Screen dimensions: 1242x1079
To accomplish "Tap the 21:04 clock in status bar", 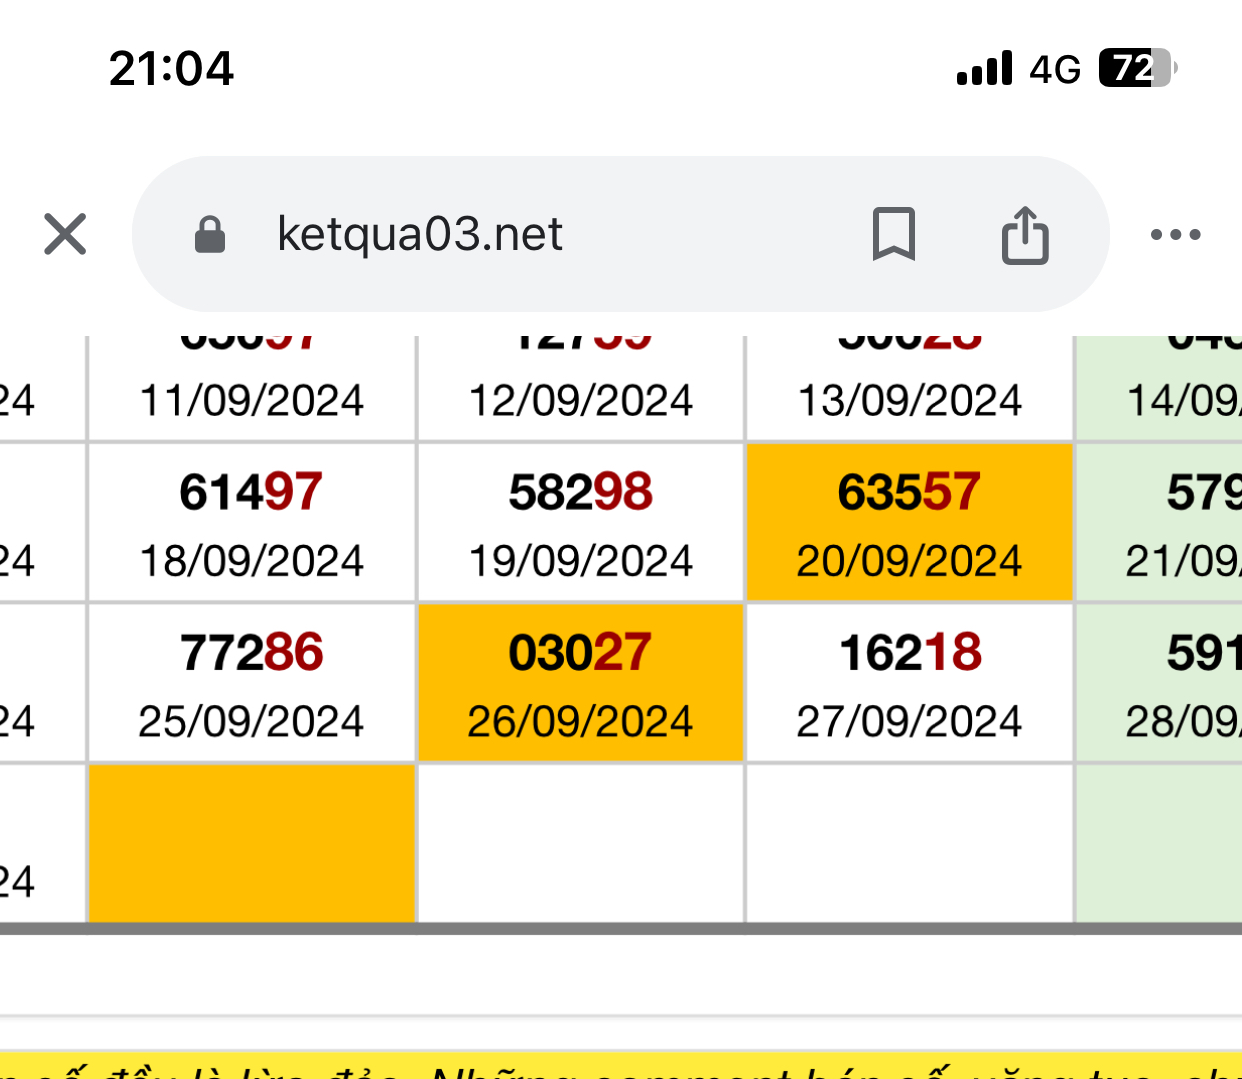I will (x=171, y=69).
